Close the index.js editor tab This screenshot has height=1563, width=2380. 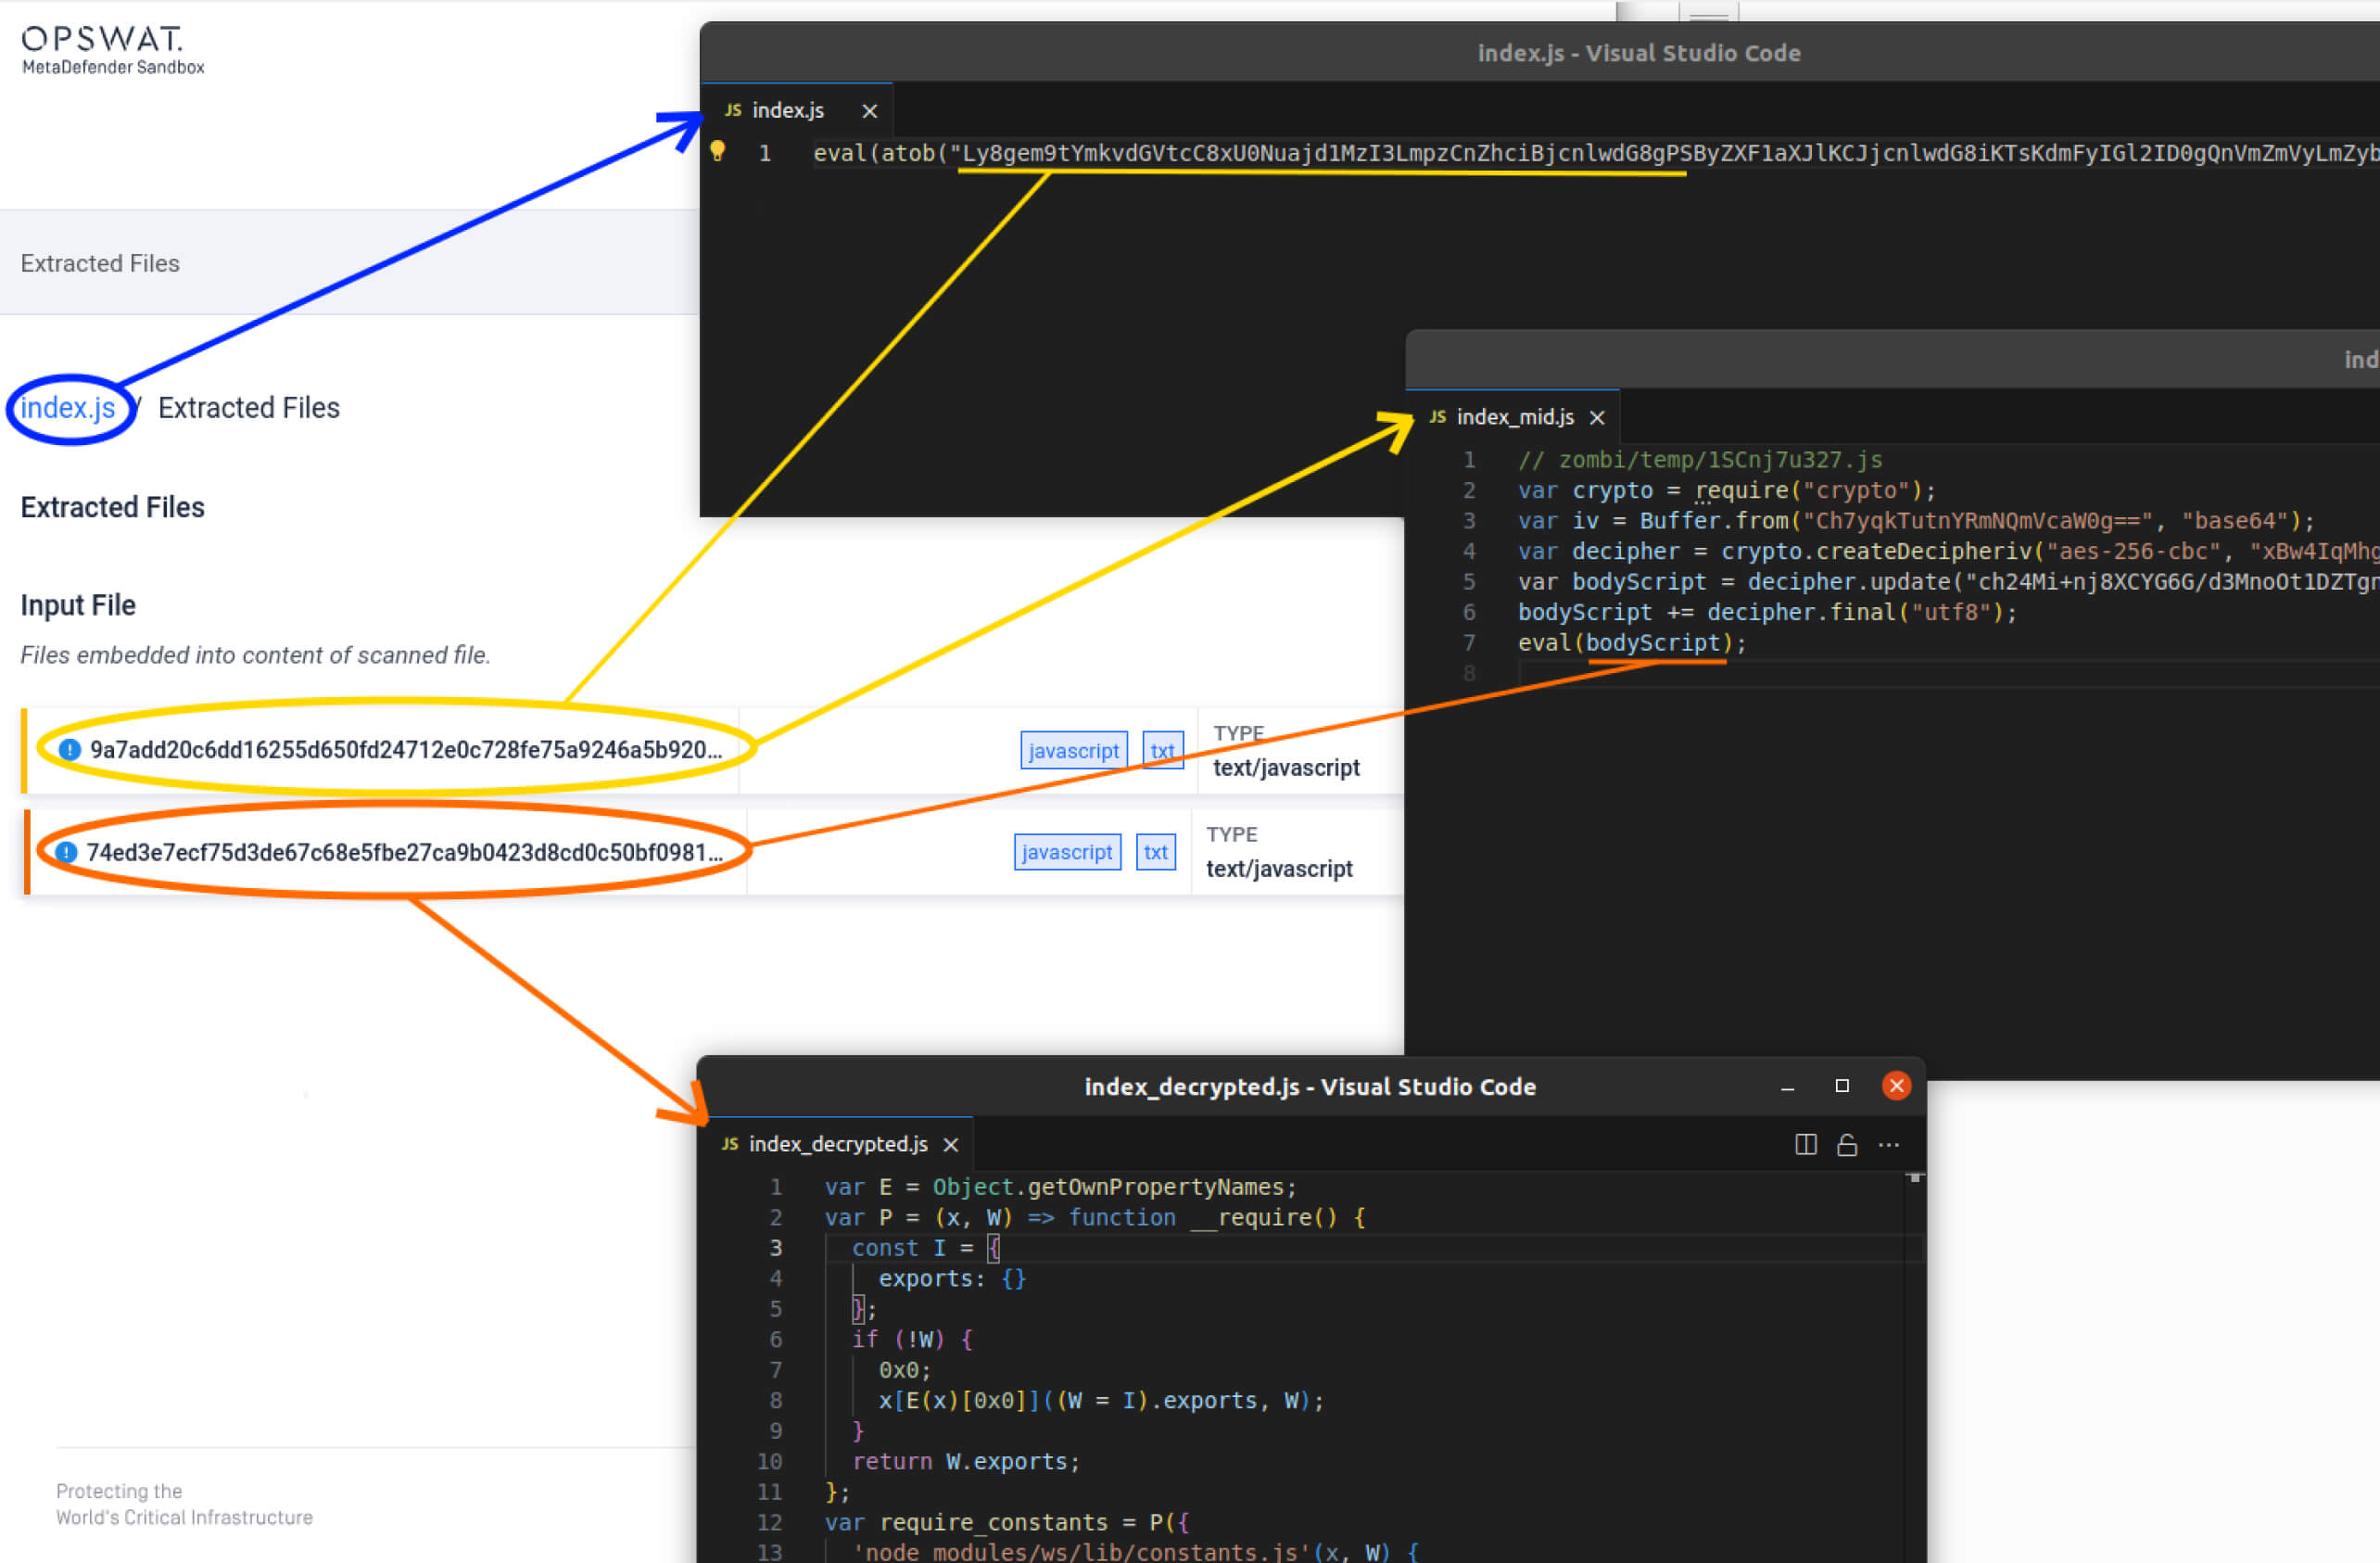(869, 110)
